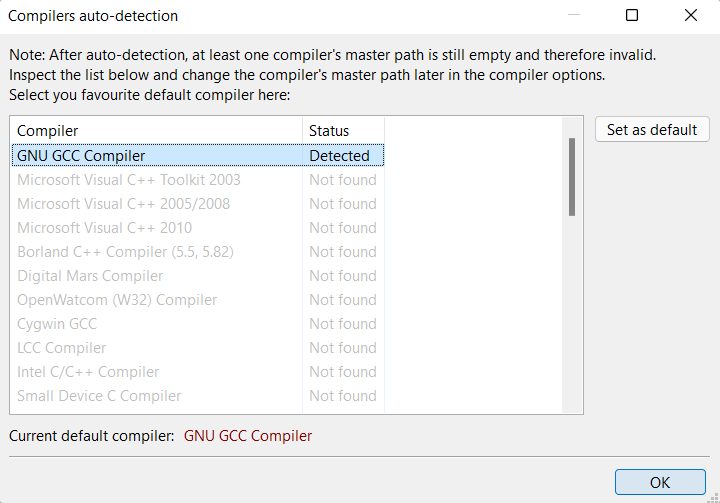Select OpenWatcom (W32) Compiler entry
The image size is (720, 503).
pyautogui.click(x=117, y=300)
